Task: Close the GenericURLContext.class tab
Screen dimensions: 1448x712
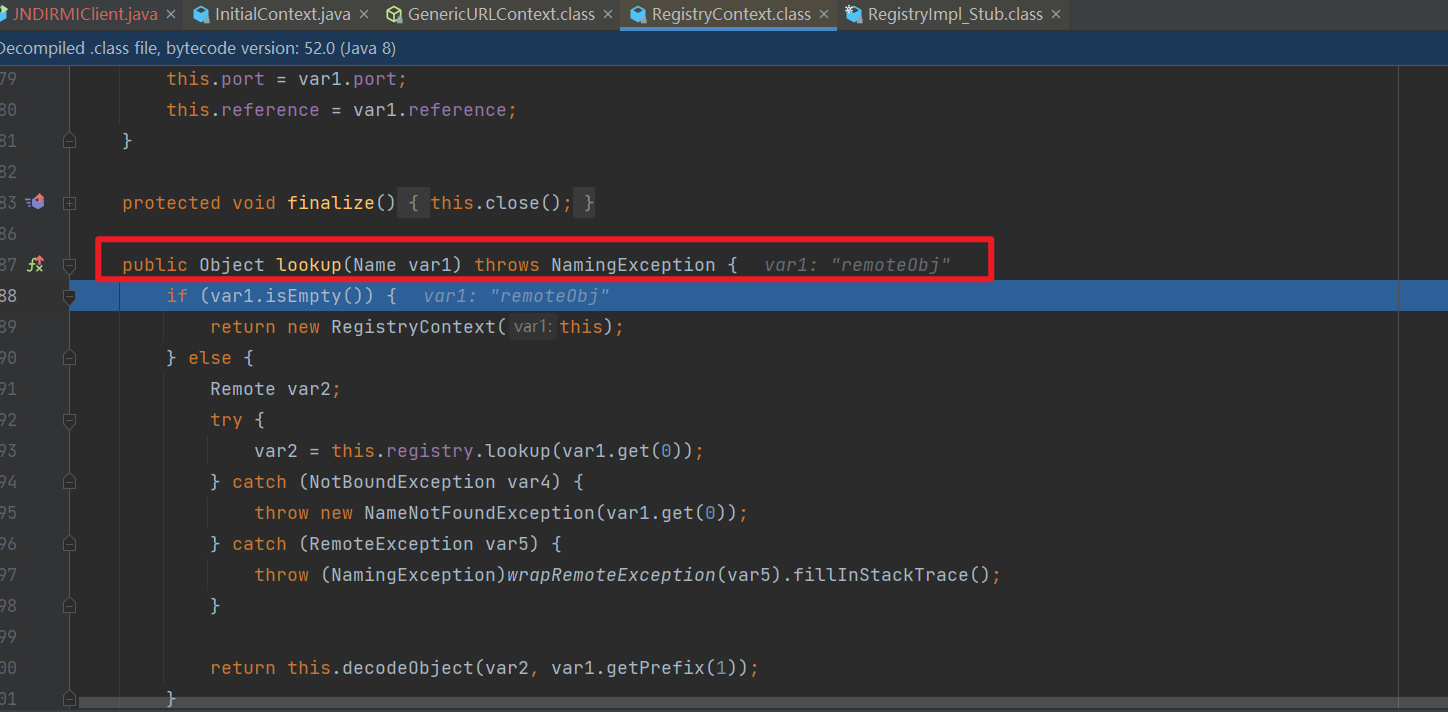Action: click(607, 15)
